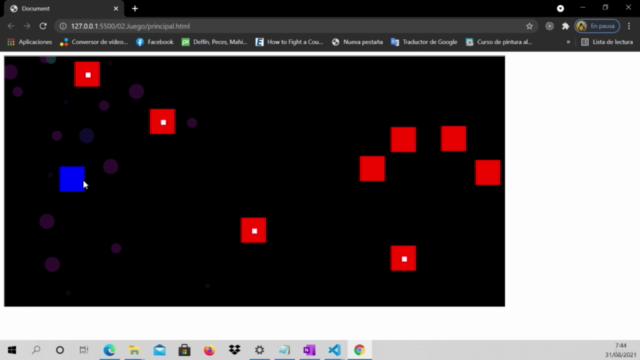The image size is (640, 360).
Task: Select the Document browser tab
Action: pyautogui.click(x=64, y=9)
